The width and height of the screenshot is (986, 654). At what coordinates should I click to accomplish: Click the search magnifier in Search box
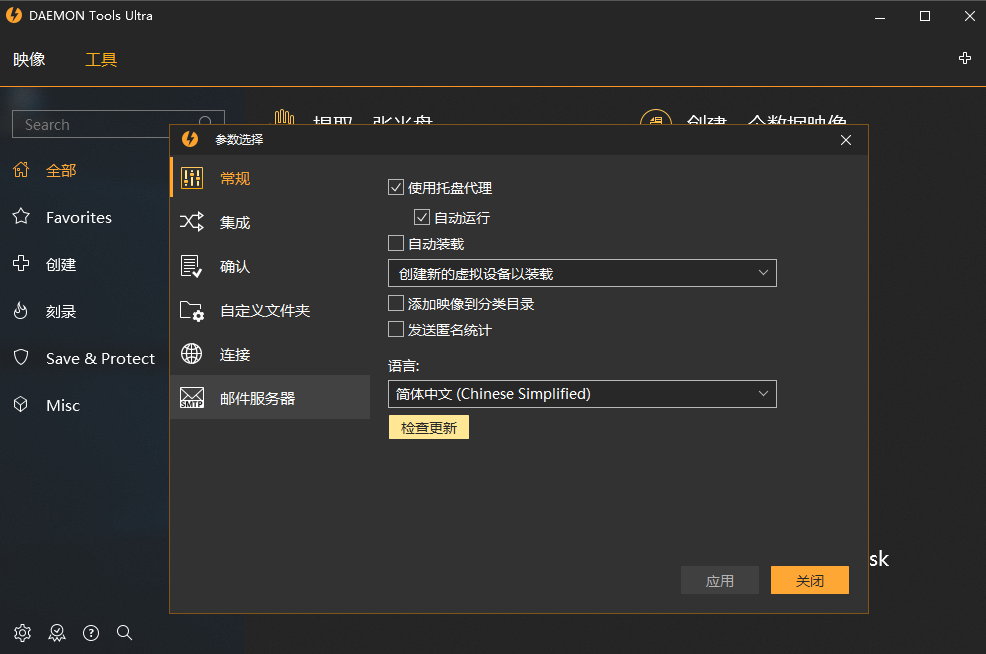pyautogui.click(x=205, y=121)
